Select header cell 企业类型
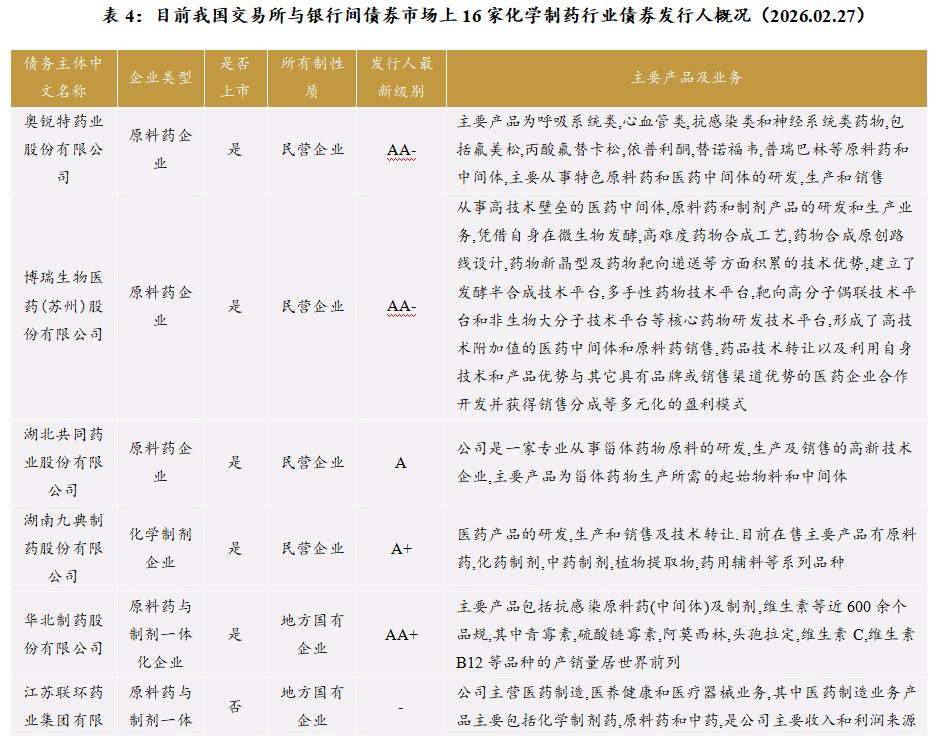Viewport: 940px width, 747px height. [x=161, y=77]
